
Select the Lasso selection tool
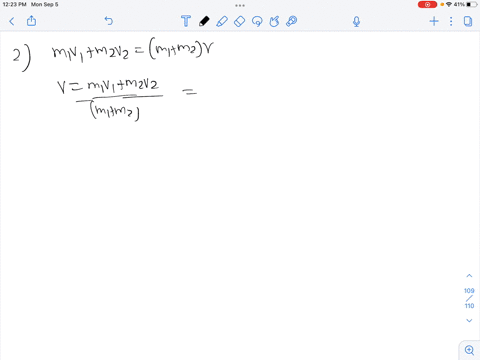tap(257, 21)
